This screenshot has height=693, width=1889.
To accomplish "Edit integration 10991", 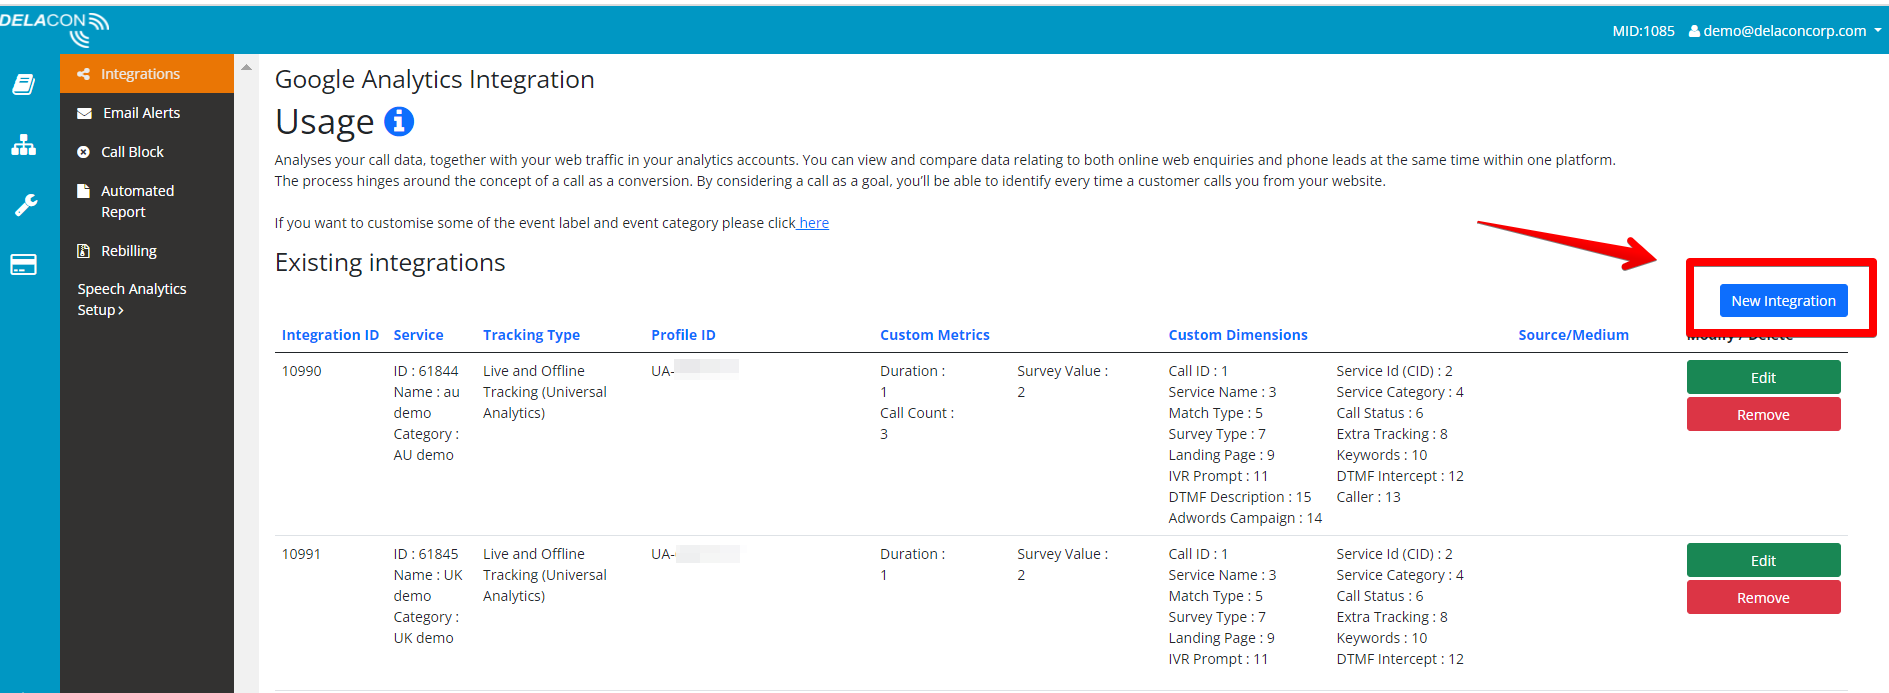I will click(x=1763, y=560).
